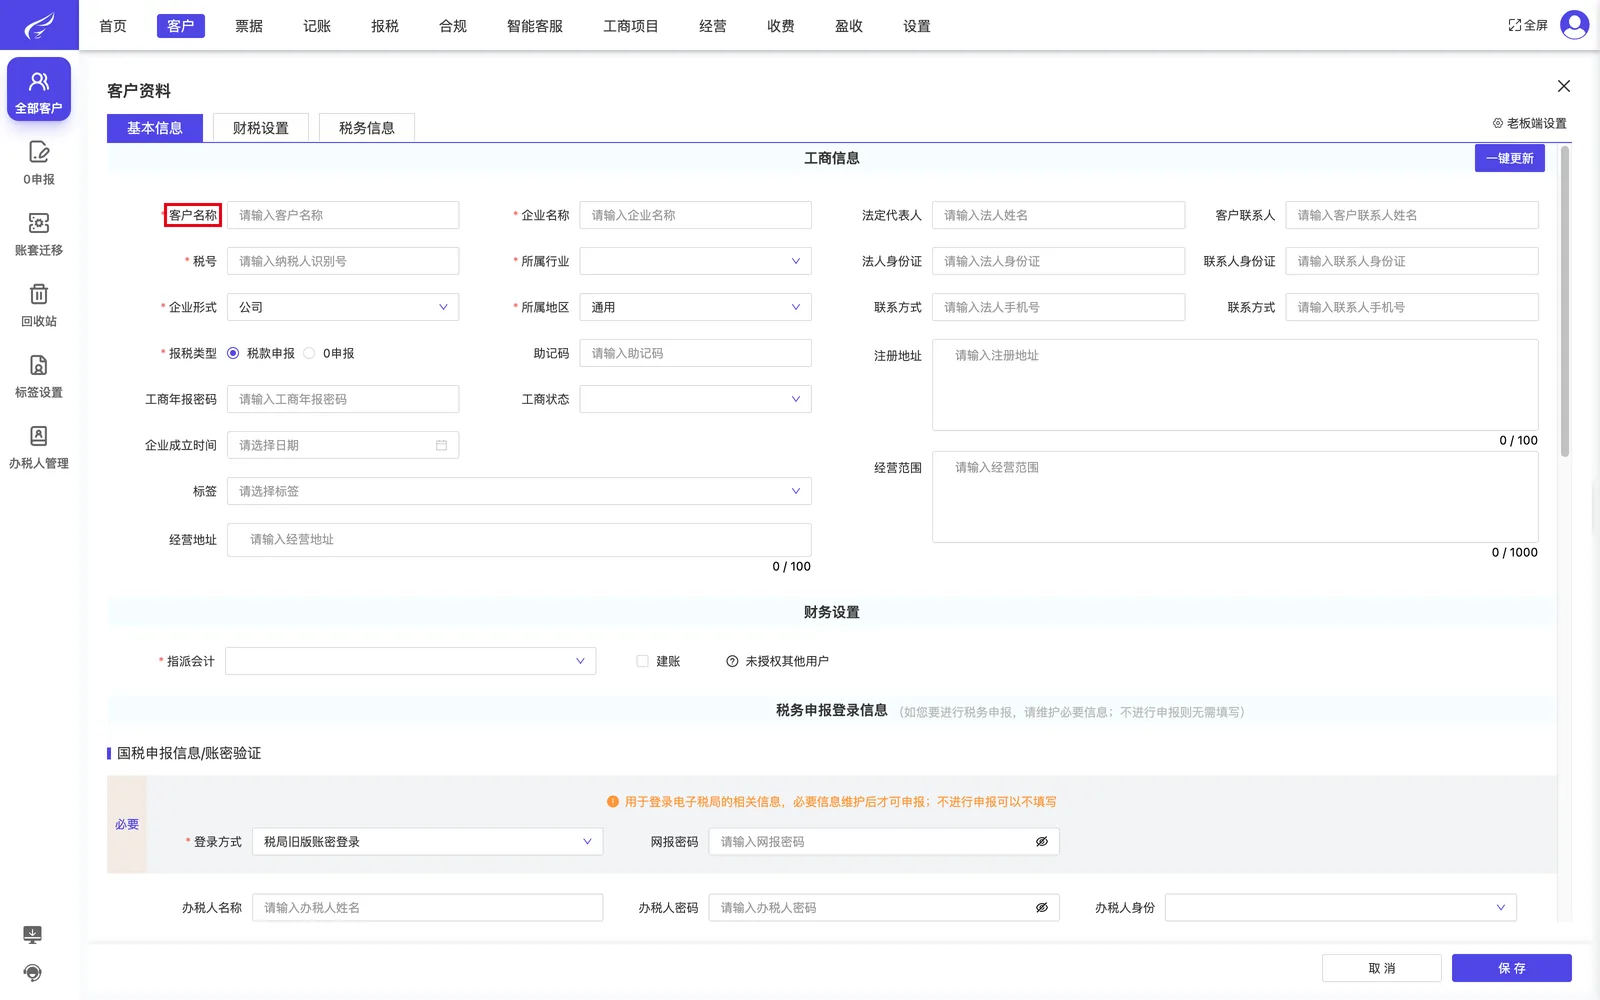Switch to the 财税设置 tab
Image resolution: width=1600 pixels, height=1000 pixels.
pos(261,128)
